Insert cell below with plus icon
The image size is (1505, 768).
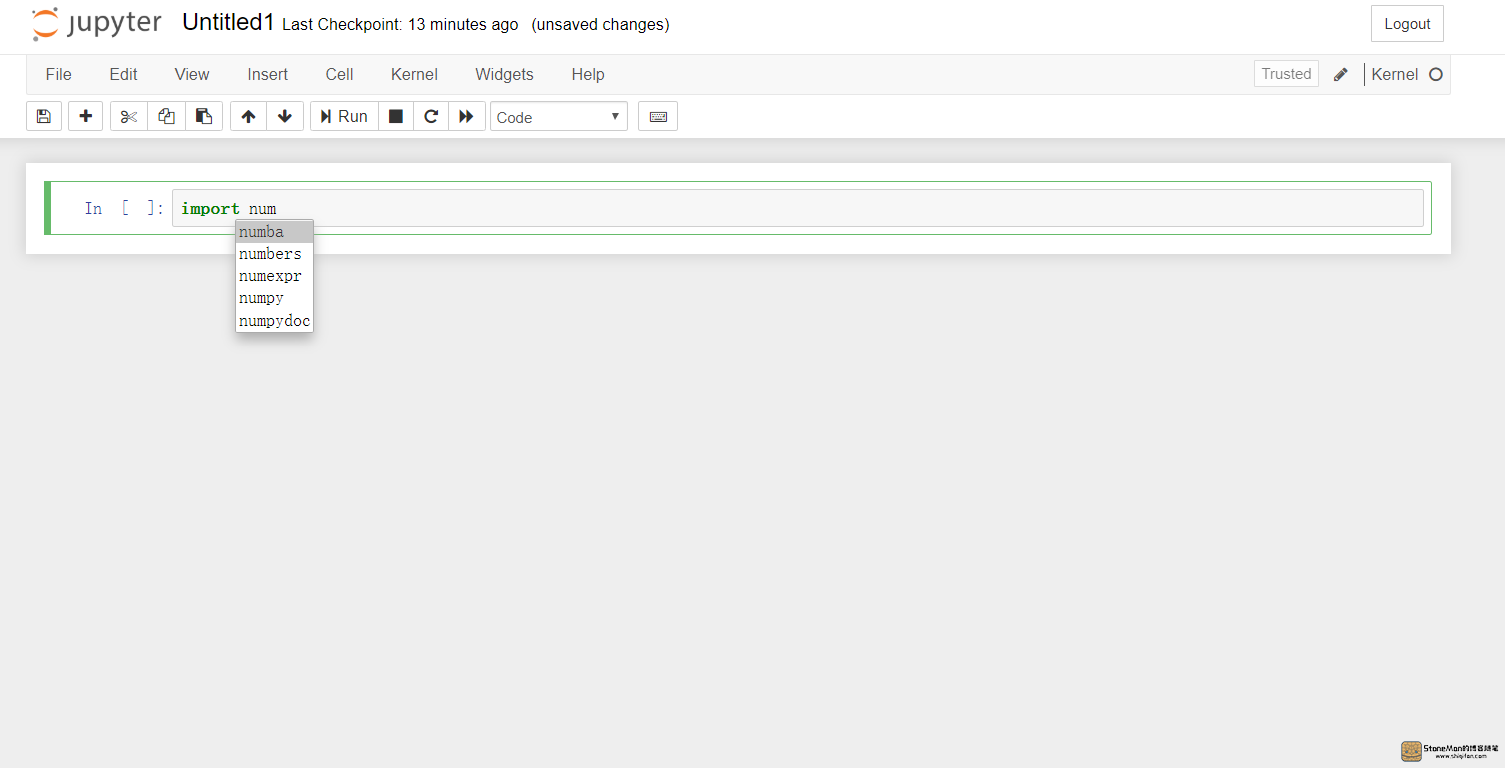pos(86,116)
